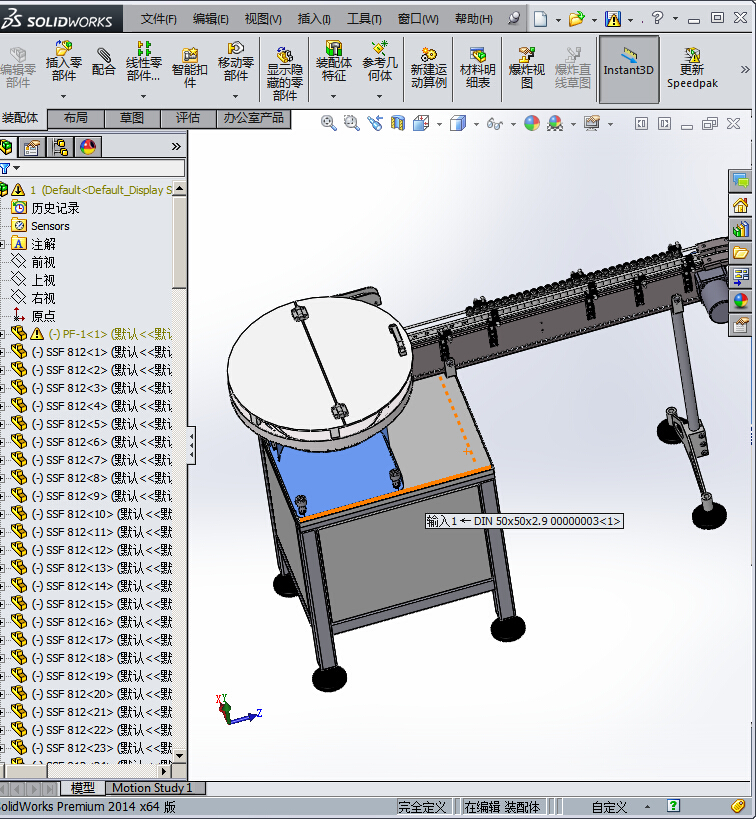The image size is (756, 819).
Task: Click Reference Geometry (参考几何体) icon
Action: pyautogui.click(x=380, y=61)
